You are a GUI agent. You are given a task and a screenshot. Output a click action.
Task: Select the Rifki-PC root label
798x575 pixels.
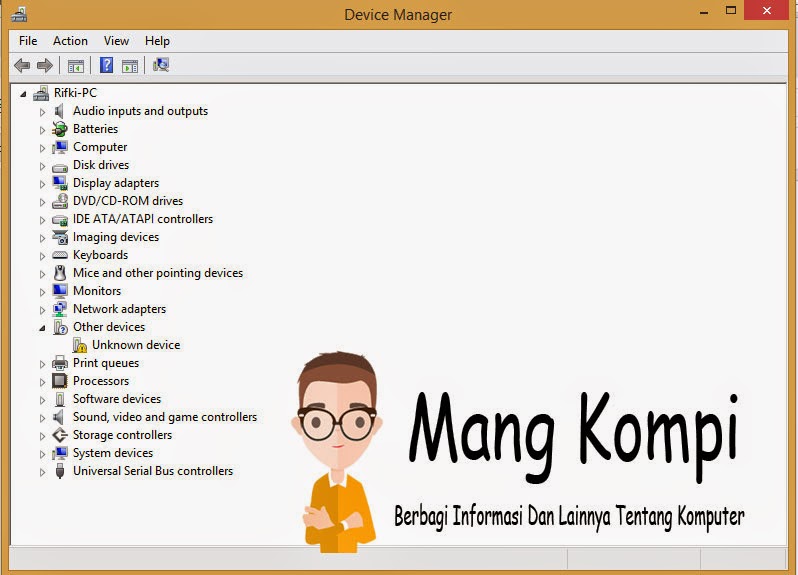click(75, 93)
